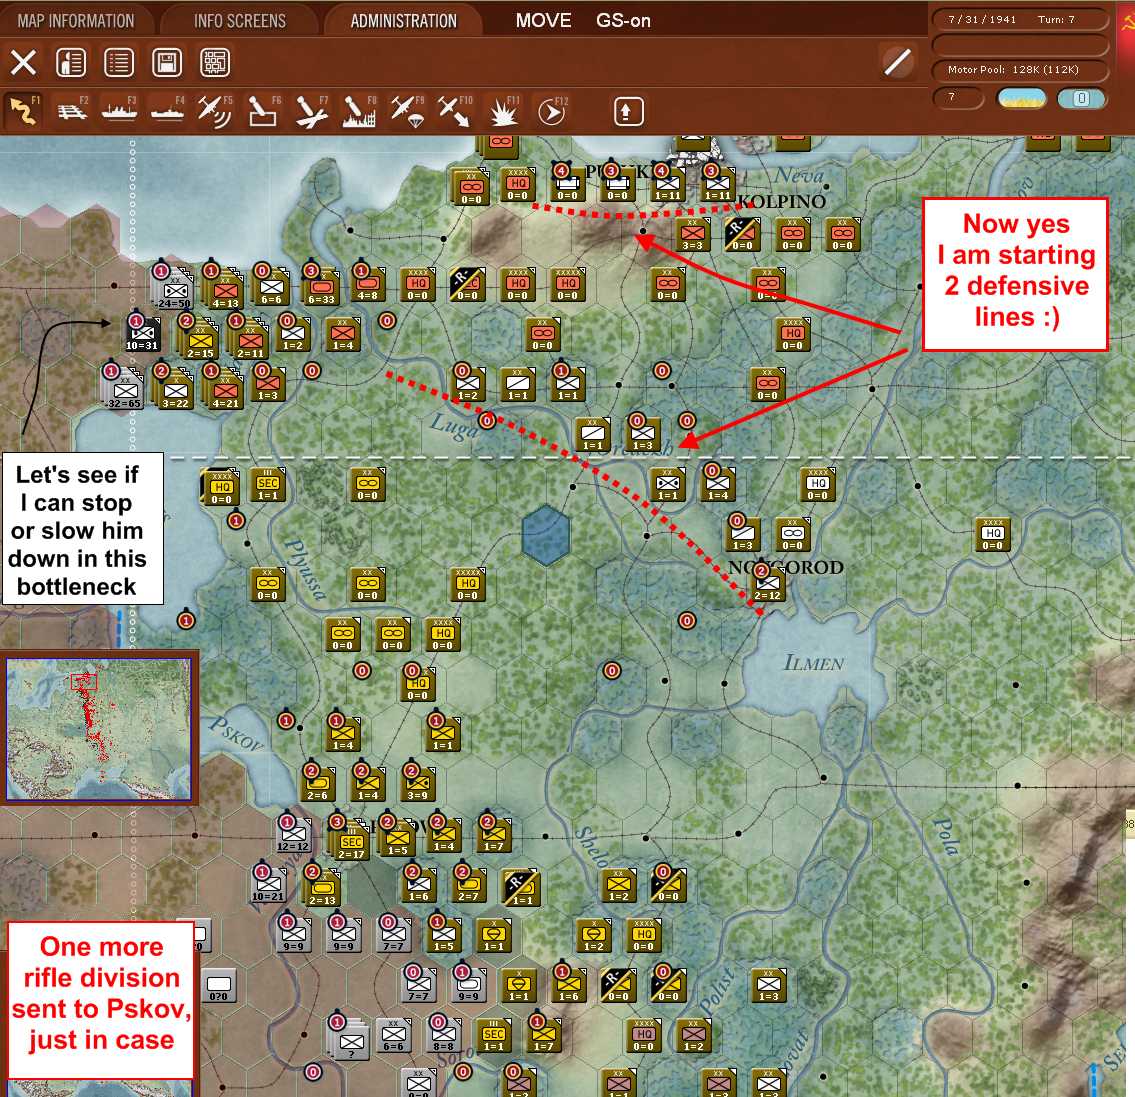1135x1097 pixels.
Task: Switch to the ADMINISTRATION tab
Action: click(x=404, y=21)
